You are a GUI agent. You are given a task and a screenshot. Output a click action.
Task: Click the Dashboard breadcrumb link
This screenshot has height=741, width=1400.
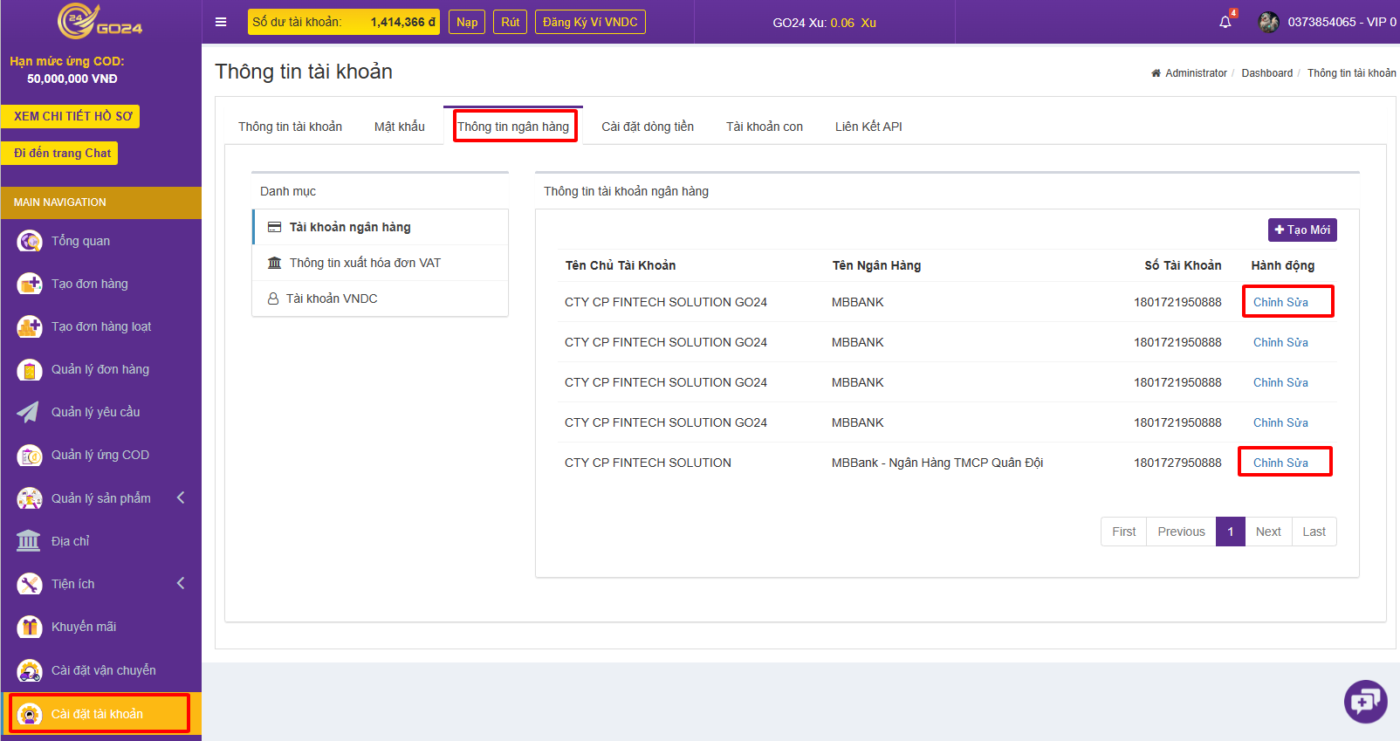tap(1266, 73)
